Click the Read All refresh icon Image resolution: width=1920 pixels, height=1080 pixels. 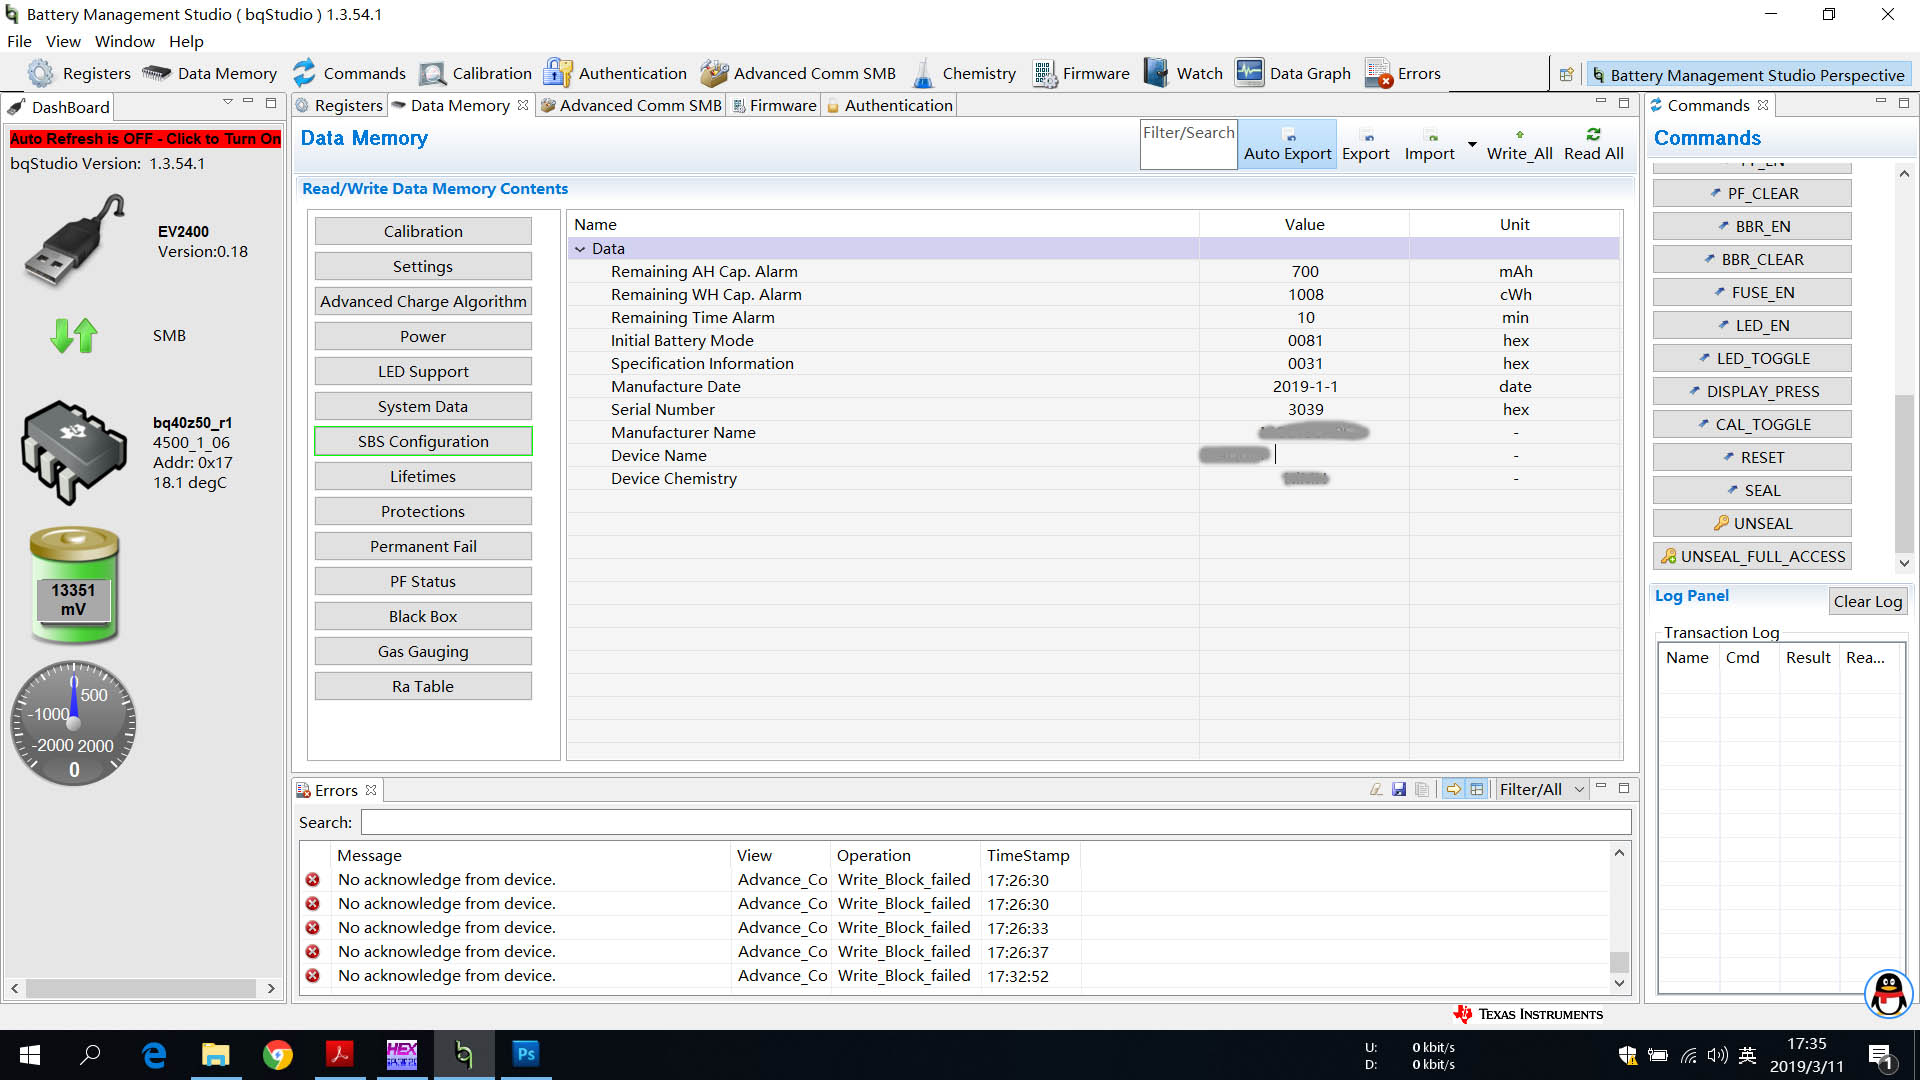tap(1593, 135)
